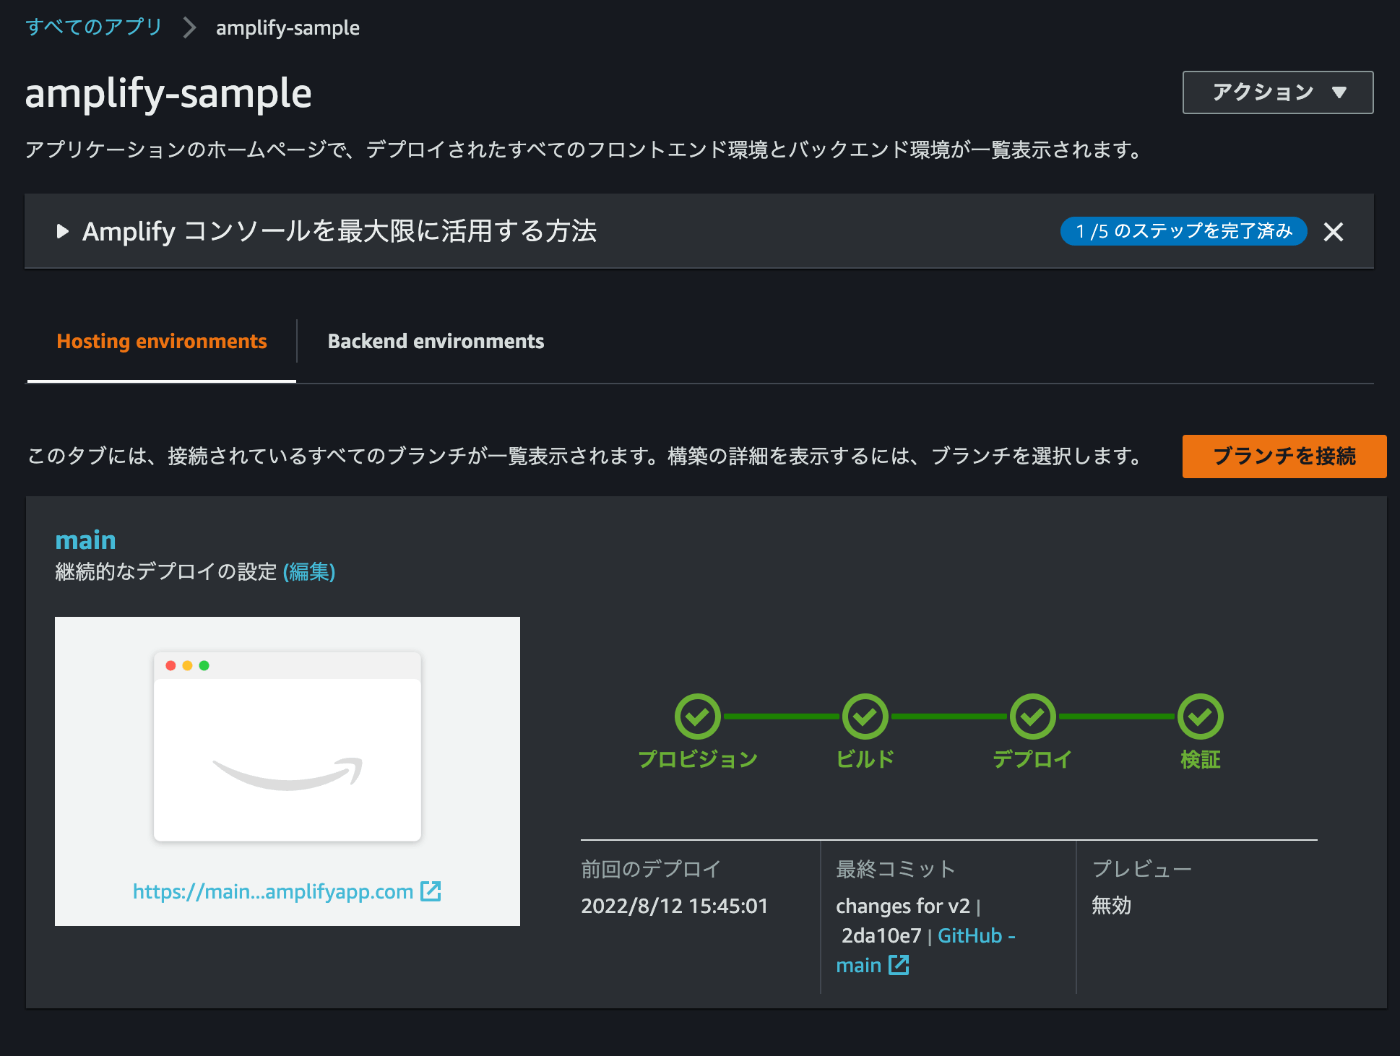Click the プロビジョン step check icon
1400x1056 pixels.
tap(698, 717)
